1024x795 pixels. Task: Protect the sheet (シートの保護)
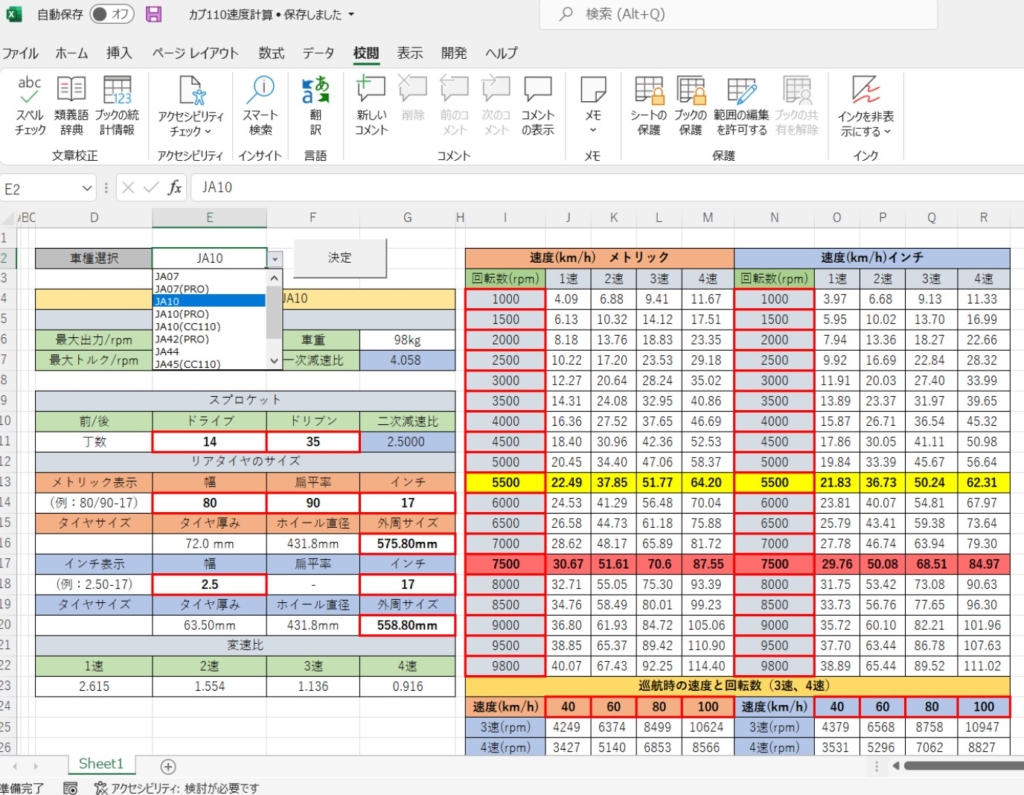[x=648, y=106]
